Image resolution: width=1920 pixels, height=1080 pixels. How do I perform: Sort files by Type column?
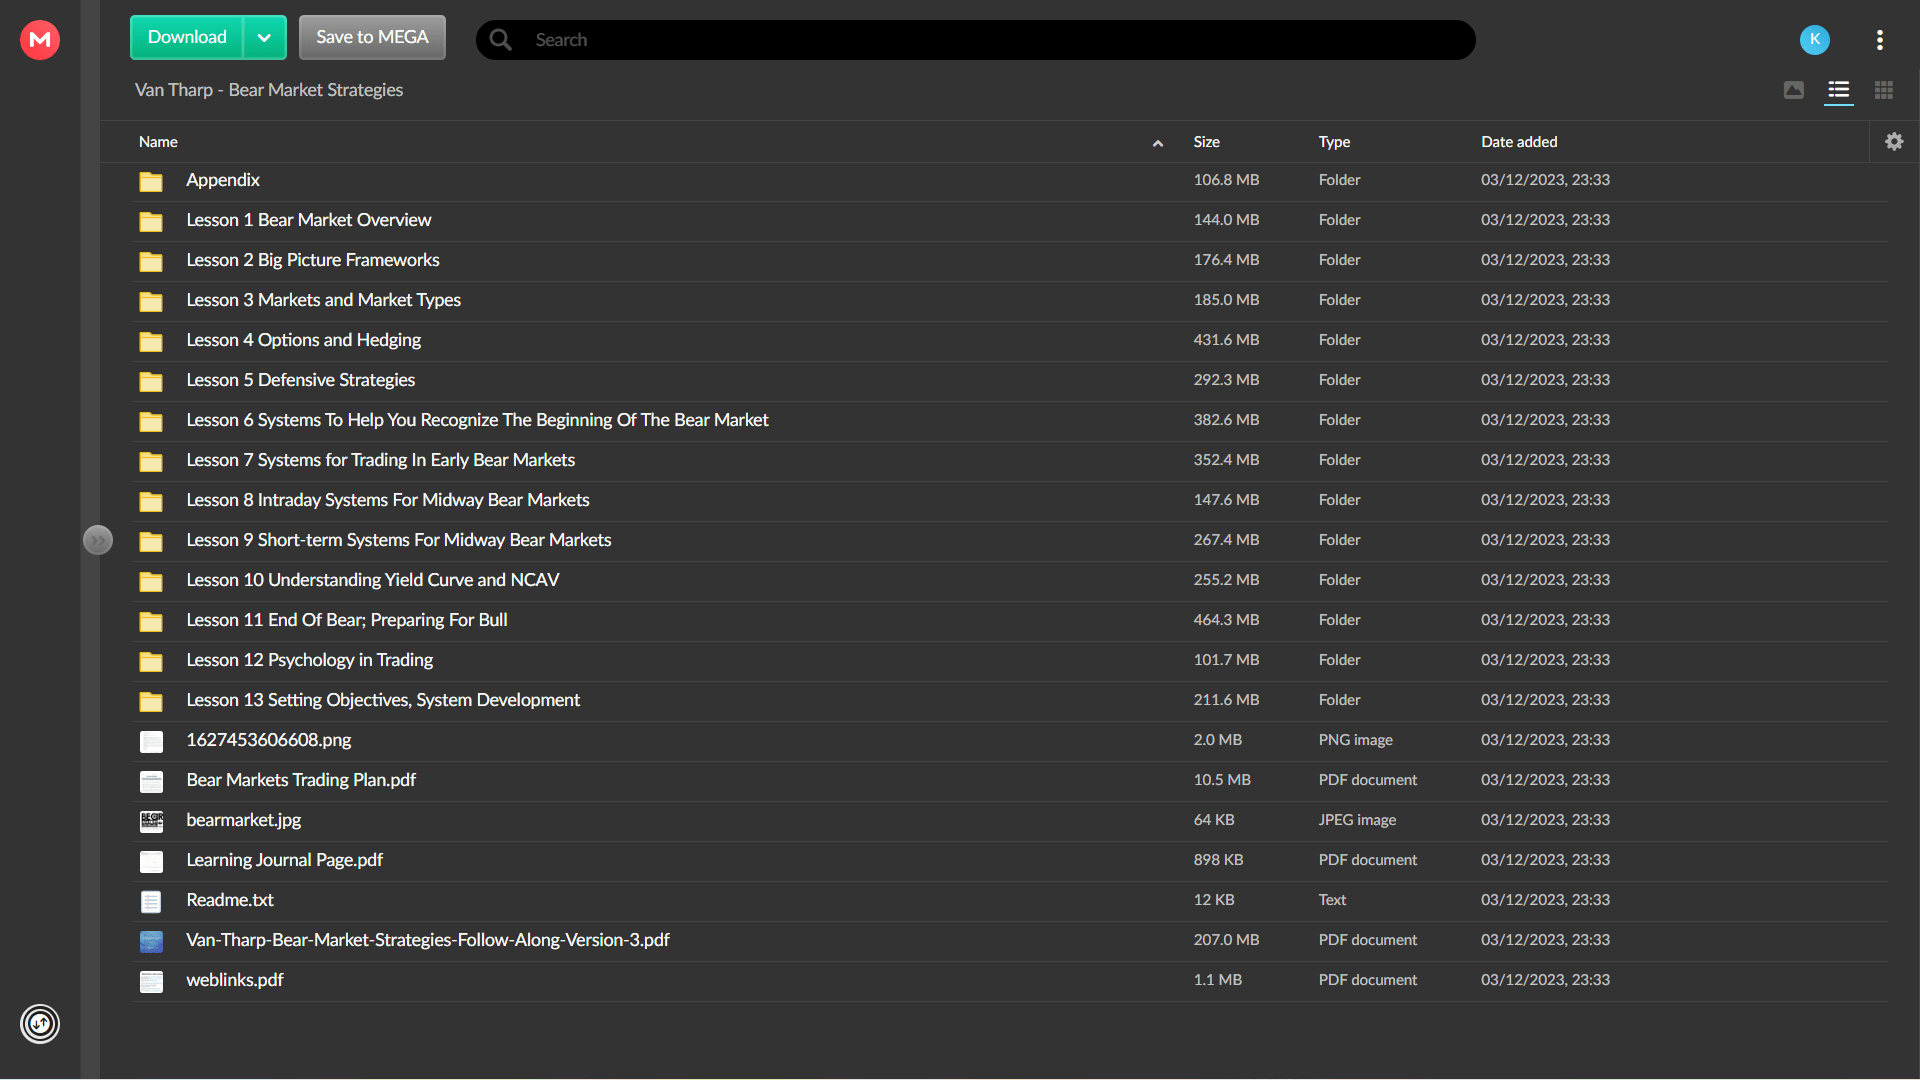[x=1334, y=142]
